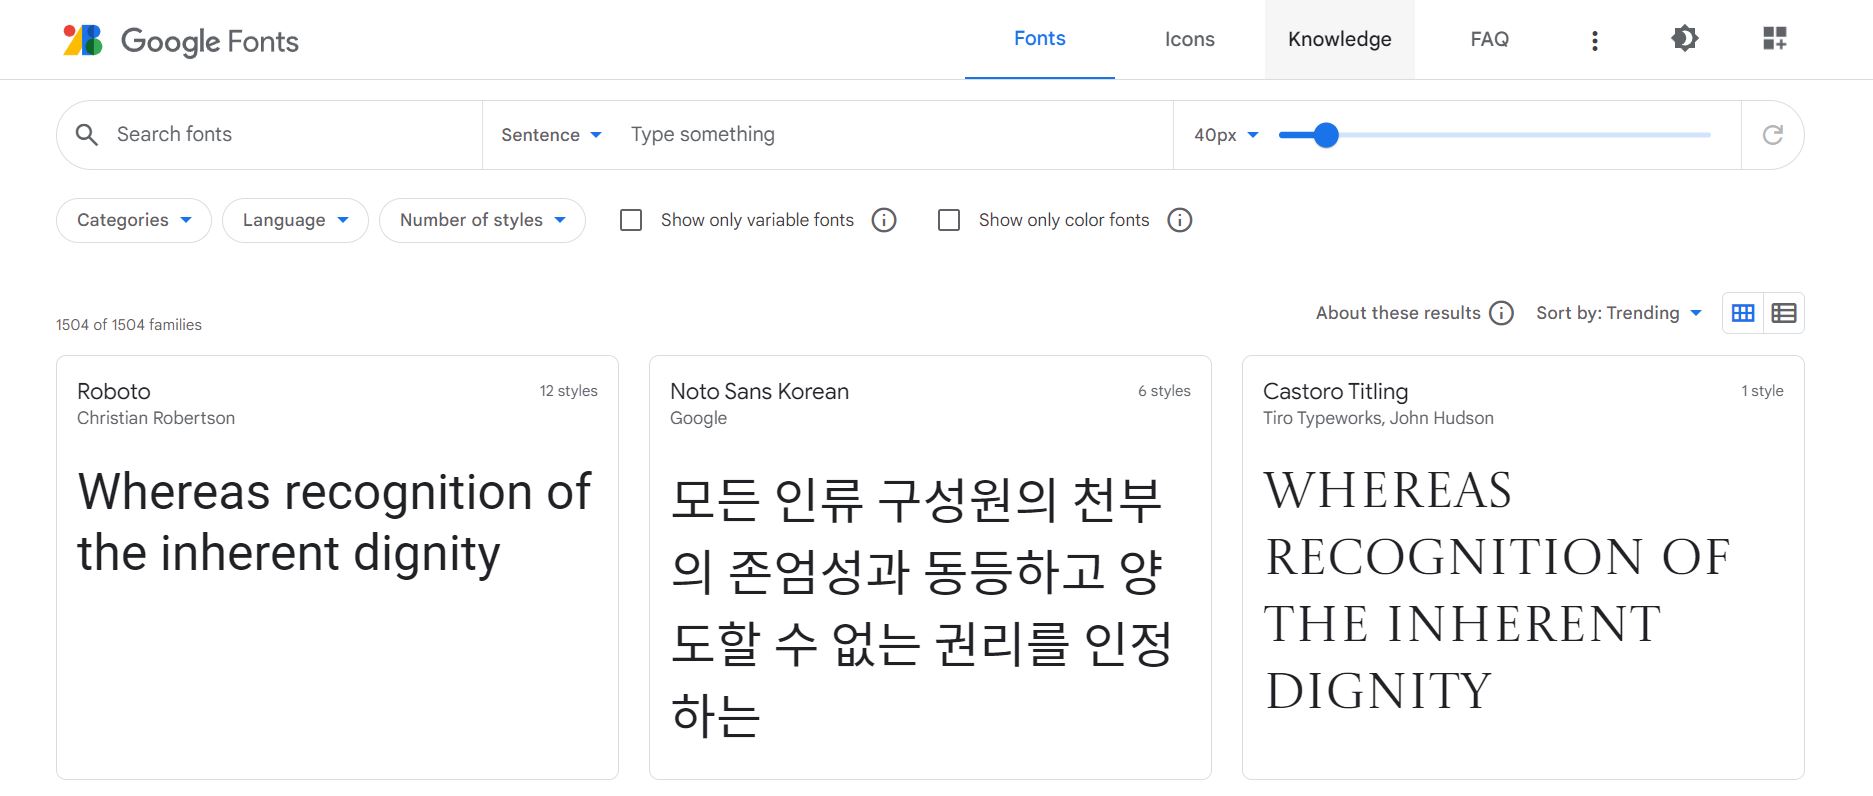This screenshot has width=1873, height=796.
Task: Open the Roboto font card title
Action: click(x=114, y=391)
